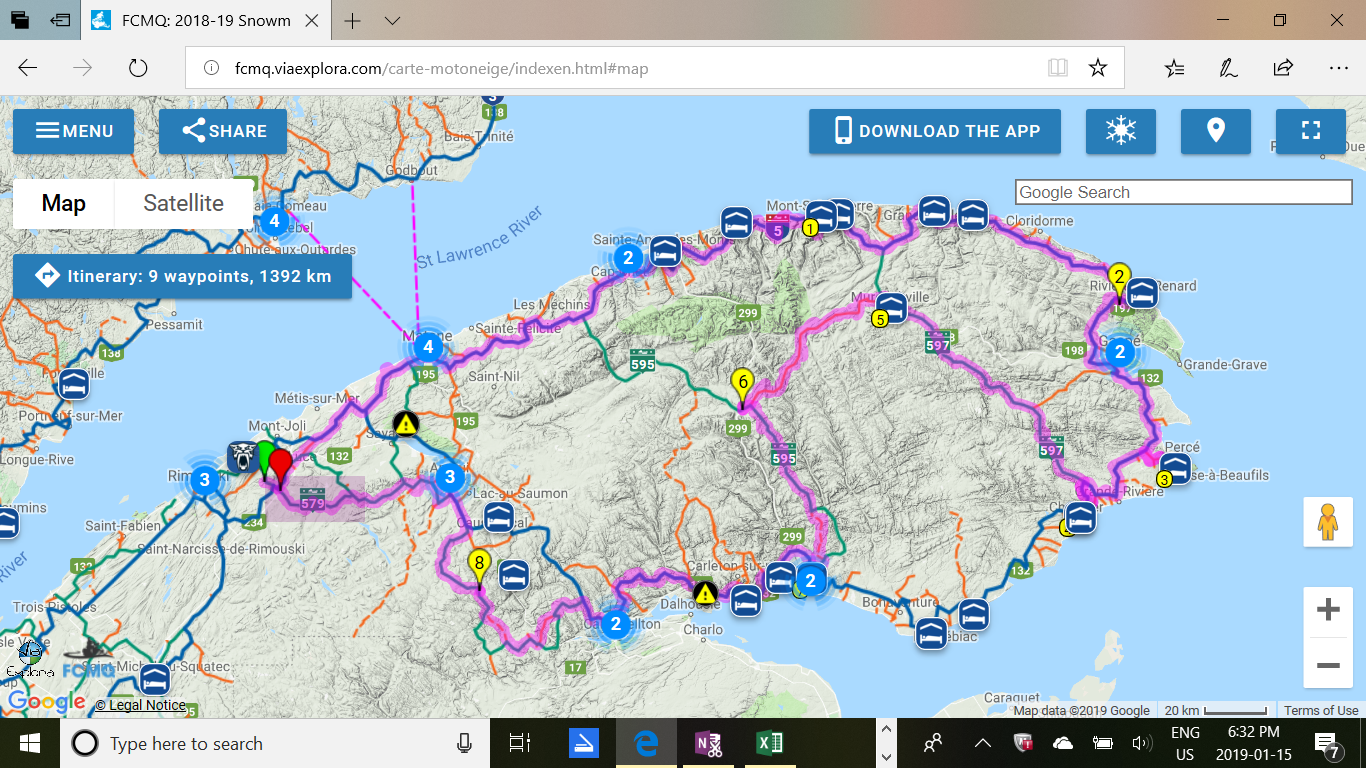The height and width of the screenshot is (768, 1366).
Task: Click the SHARE button
Action: [223, 131]
